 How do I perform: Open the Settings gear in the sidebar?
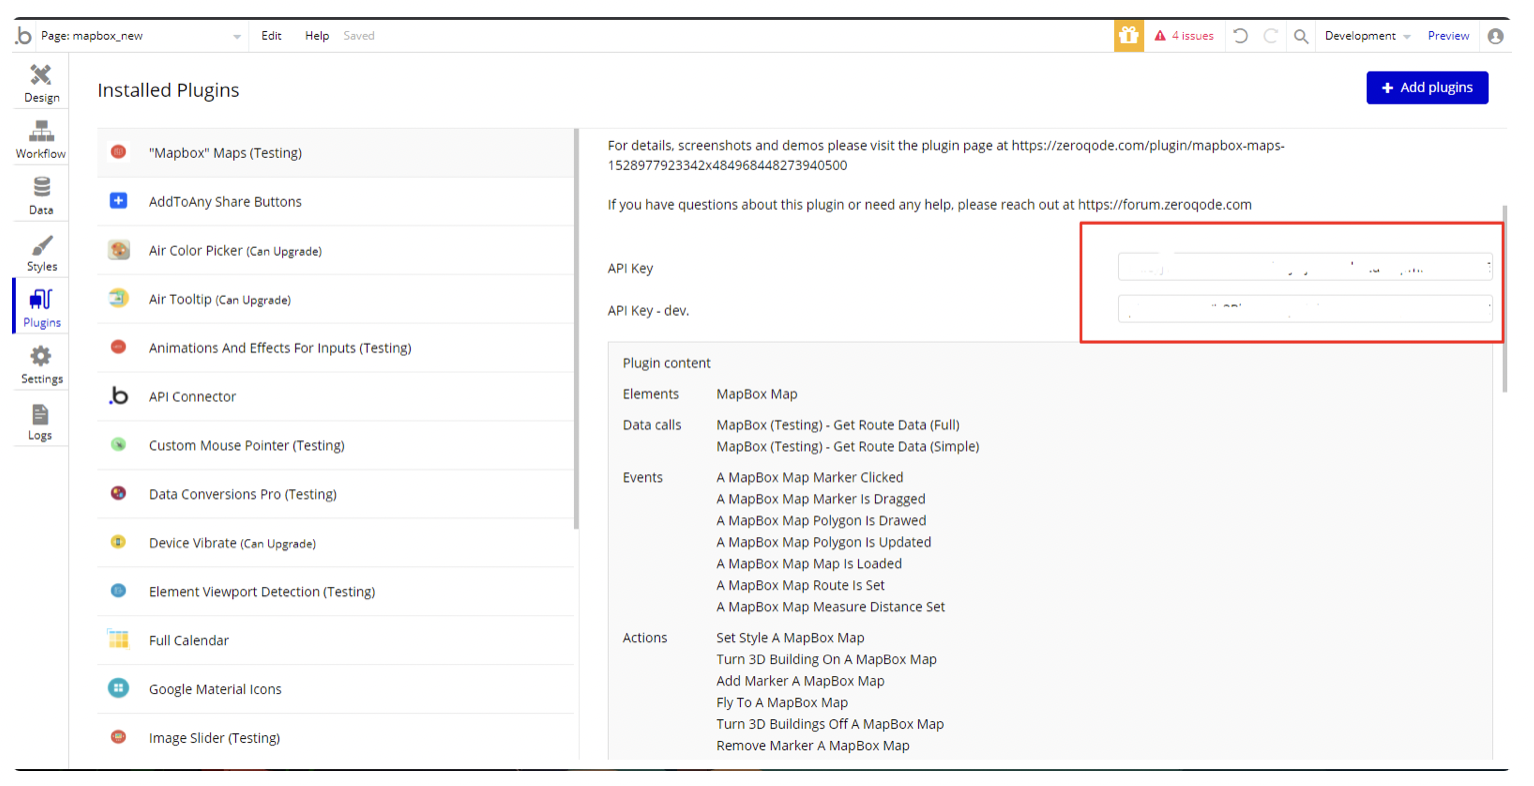click(41, 364)
